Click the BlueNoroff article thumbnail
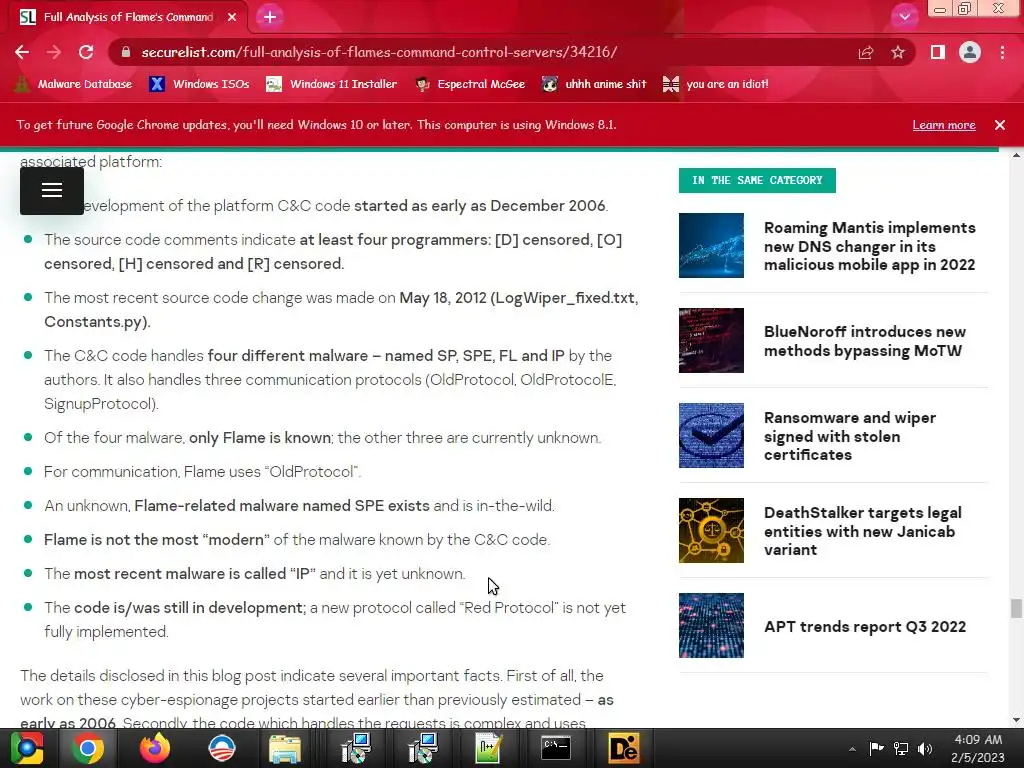Screen dimensions: 1024x768 tap(711, 340)
